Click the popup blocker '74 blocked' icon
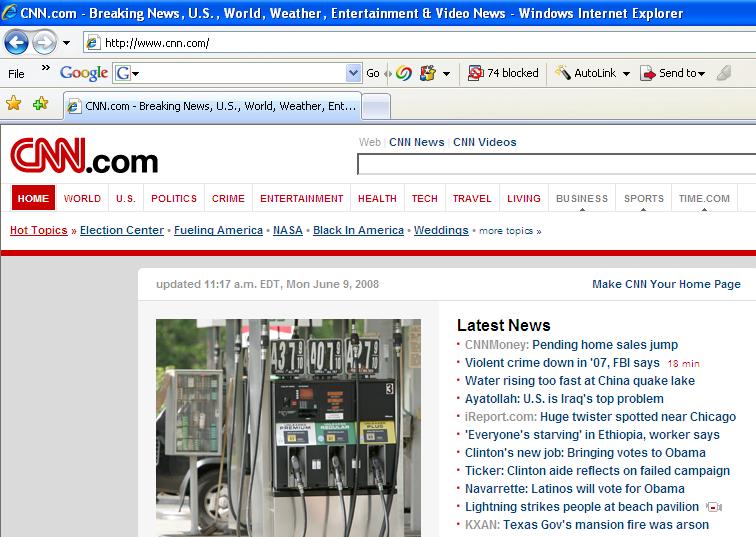 point(503,73)
